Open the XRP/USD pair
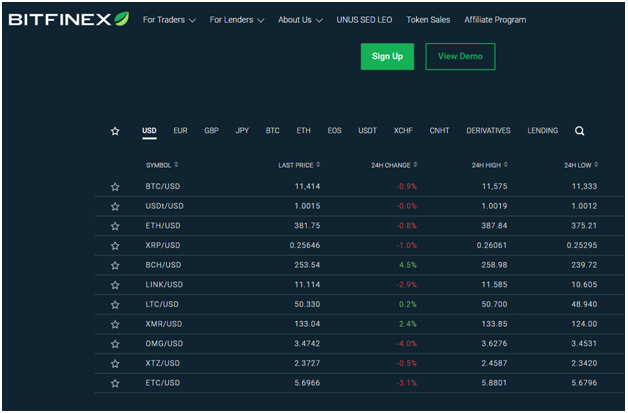The image size is (628, 413). (163, 245)
